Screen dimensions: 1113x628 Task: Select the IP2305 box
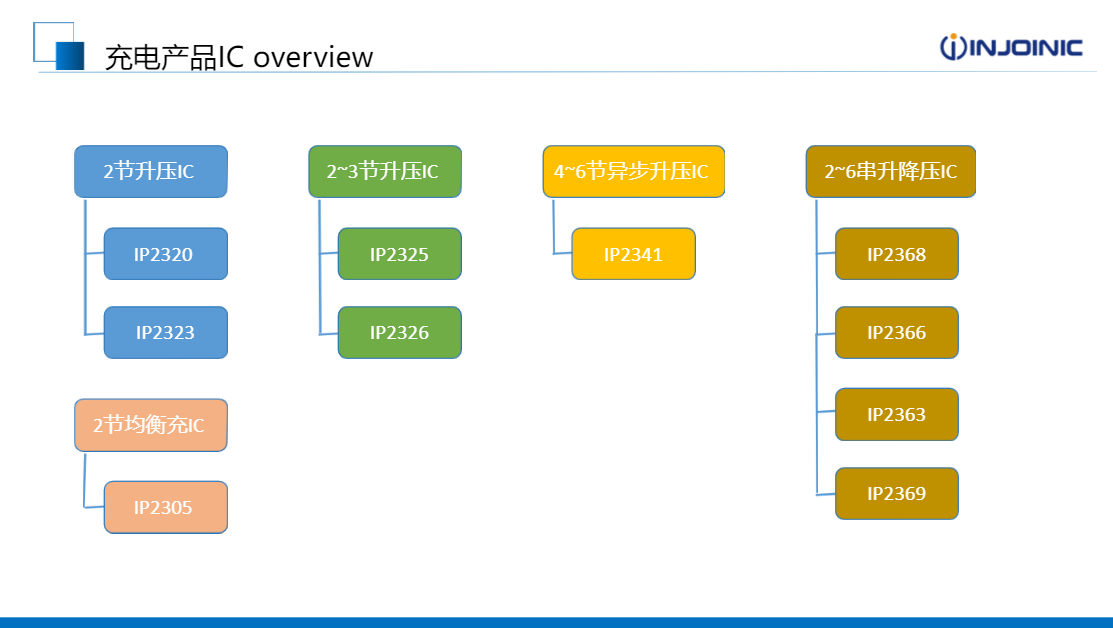(x=166, y=507)
